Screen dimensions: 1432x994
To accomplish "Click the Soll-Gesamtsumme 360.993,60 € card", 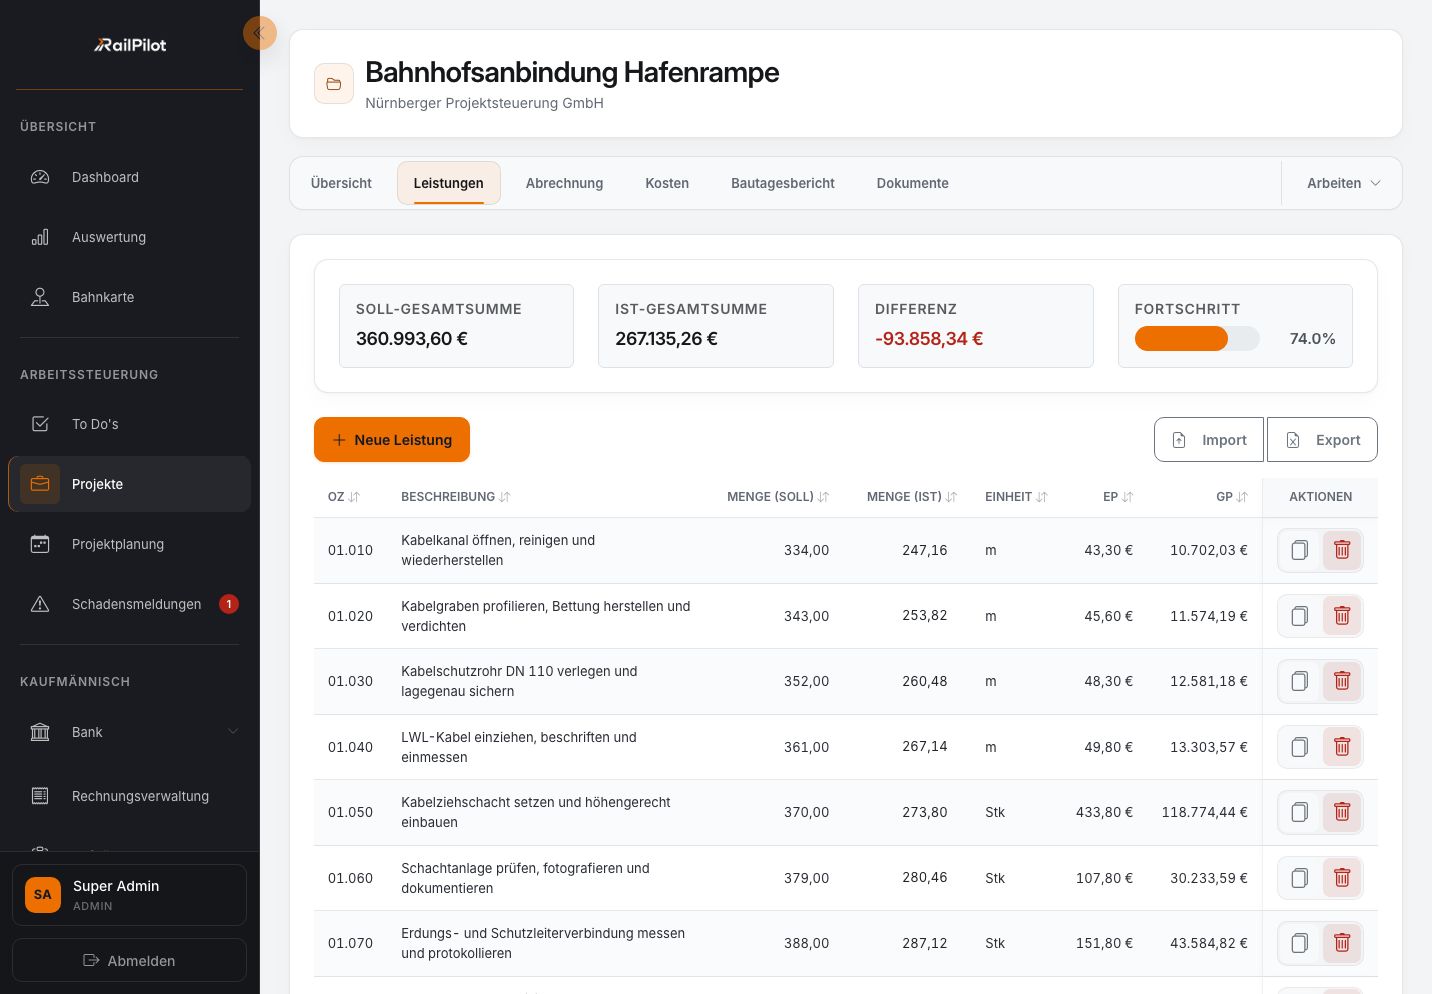I will coord(456,326).
